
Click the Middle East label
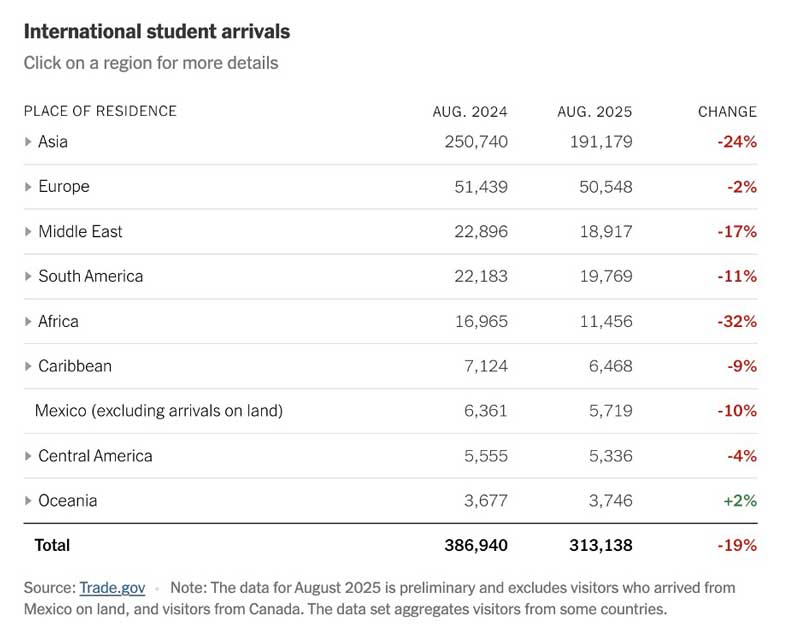(x=80, y=232)
